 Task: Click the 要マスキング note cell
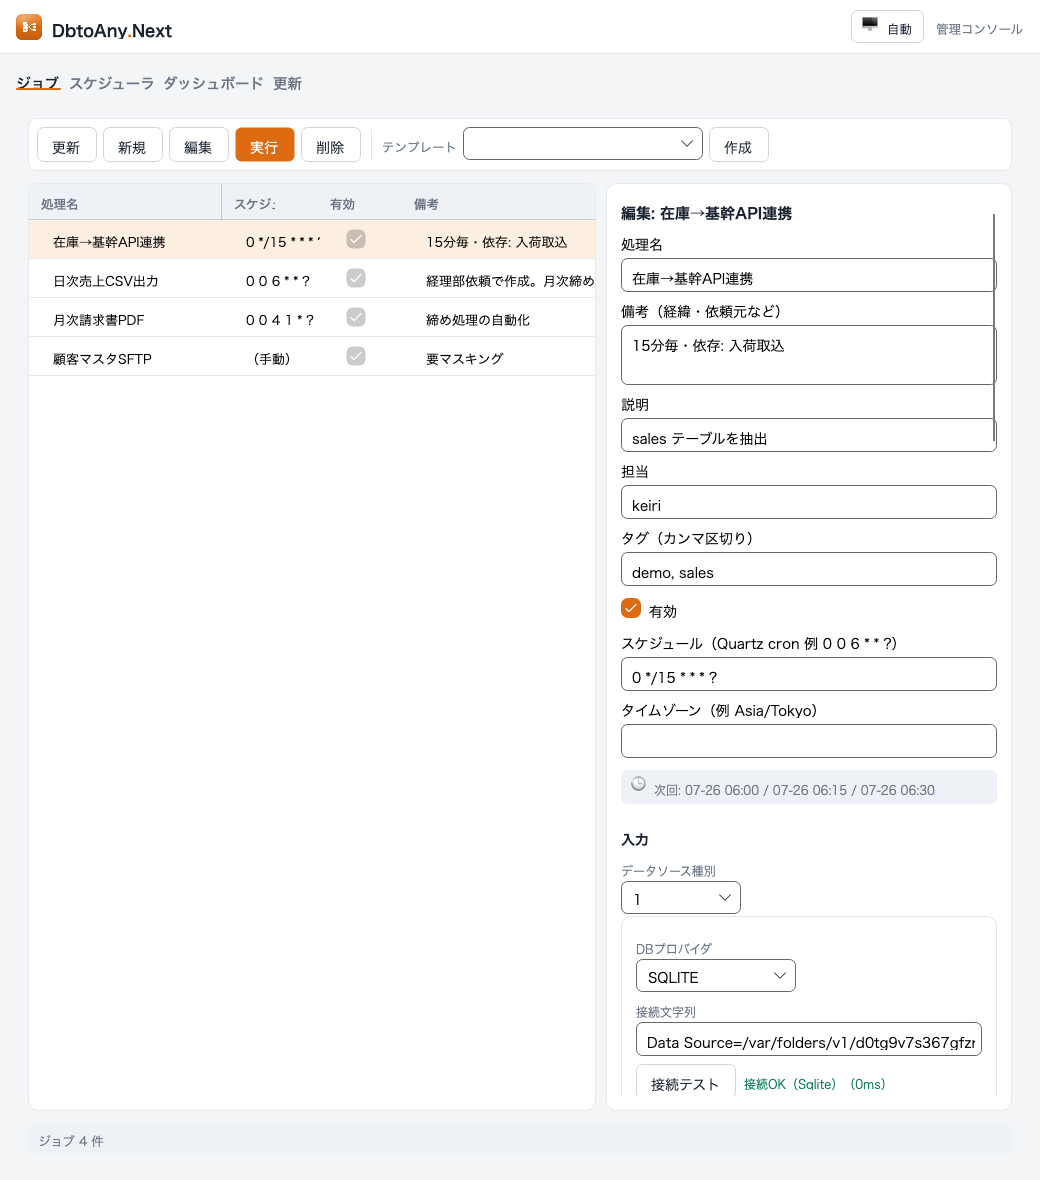(464, 359)
